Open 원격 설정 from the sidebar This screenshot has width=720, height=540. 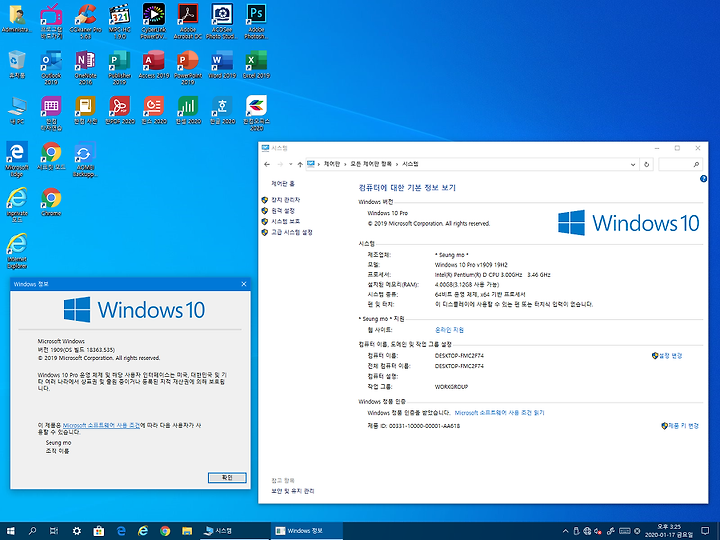point(283,211)
